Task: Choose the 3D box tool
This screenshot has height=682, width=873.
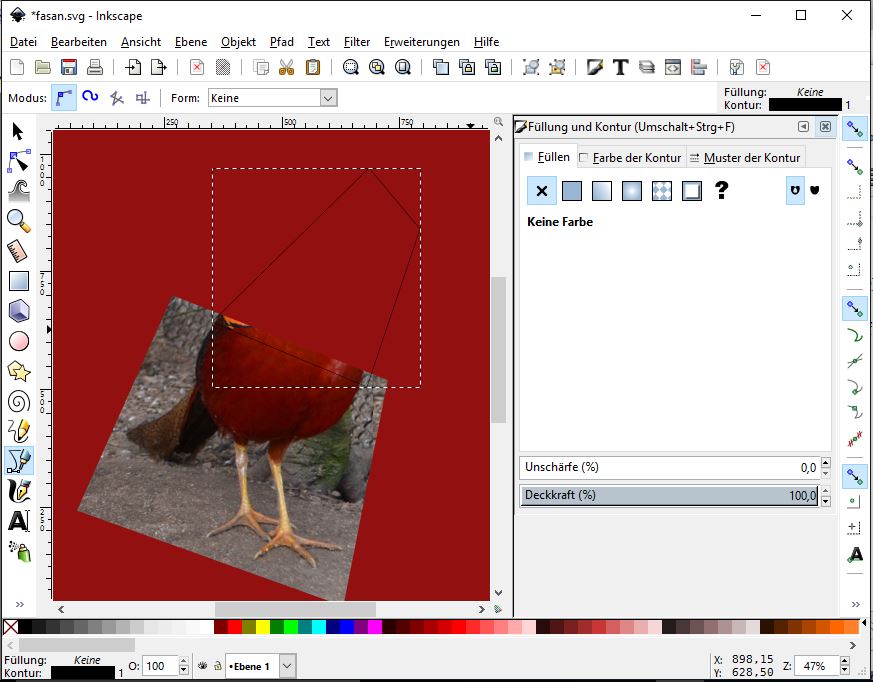Action: 18,311
